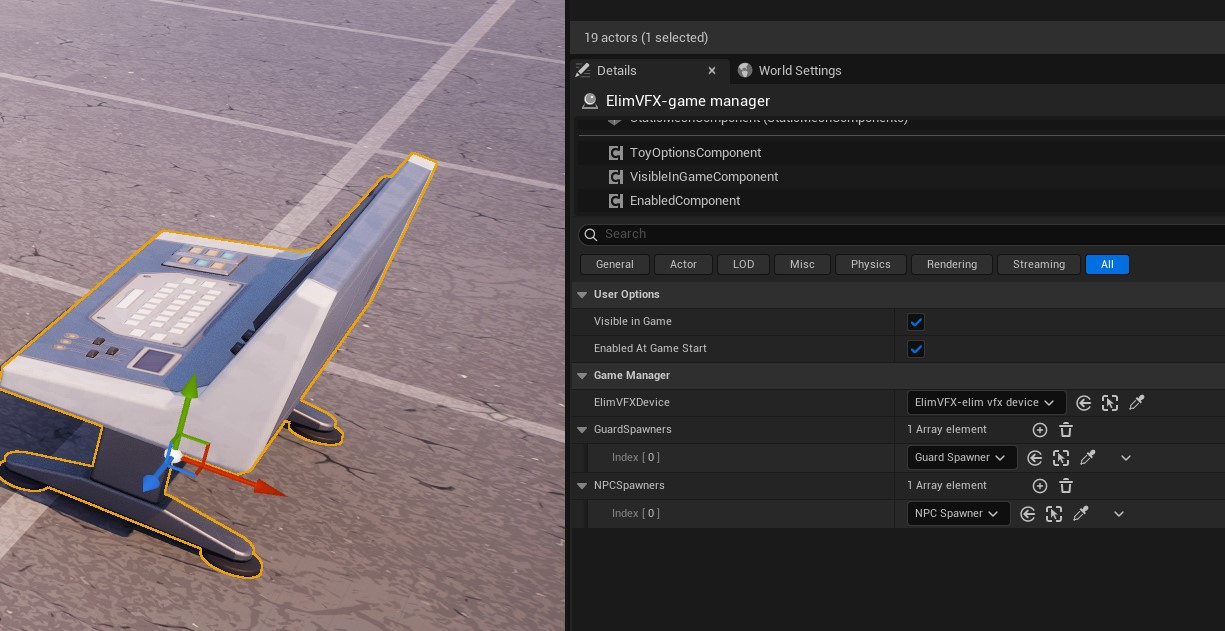Pick ElimVFXDevice actor with the eyedropper

point(1136,403)
